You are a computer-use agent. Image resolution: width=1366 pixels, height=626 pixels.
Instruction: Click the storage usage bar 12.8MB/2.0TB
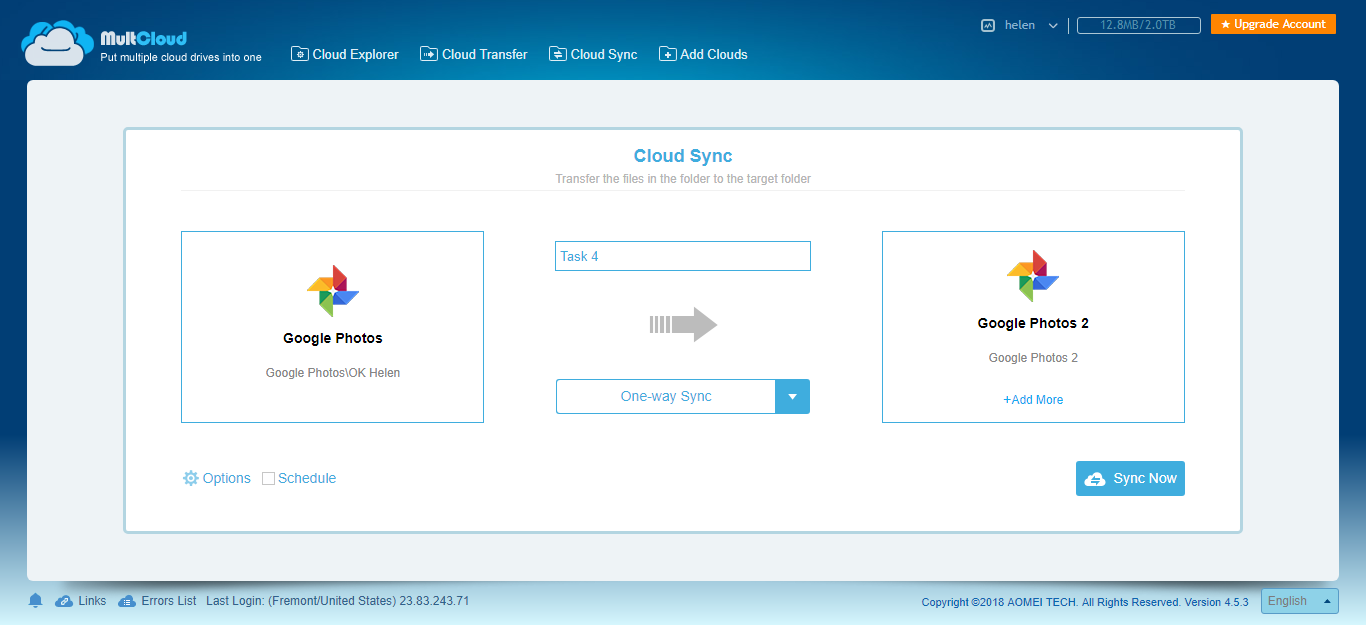1137,26
